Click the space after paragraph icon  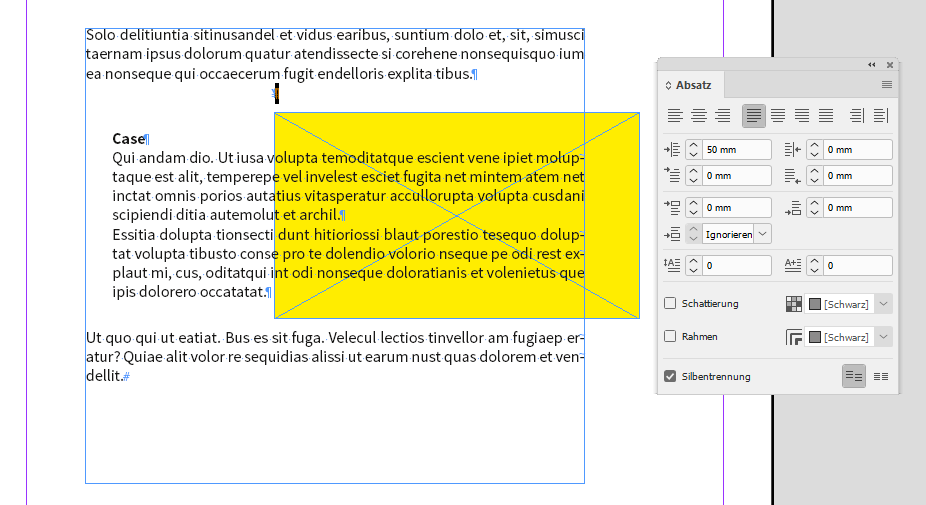793,207
